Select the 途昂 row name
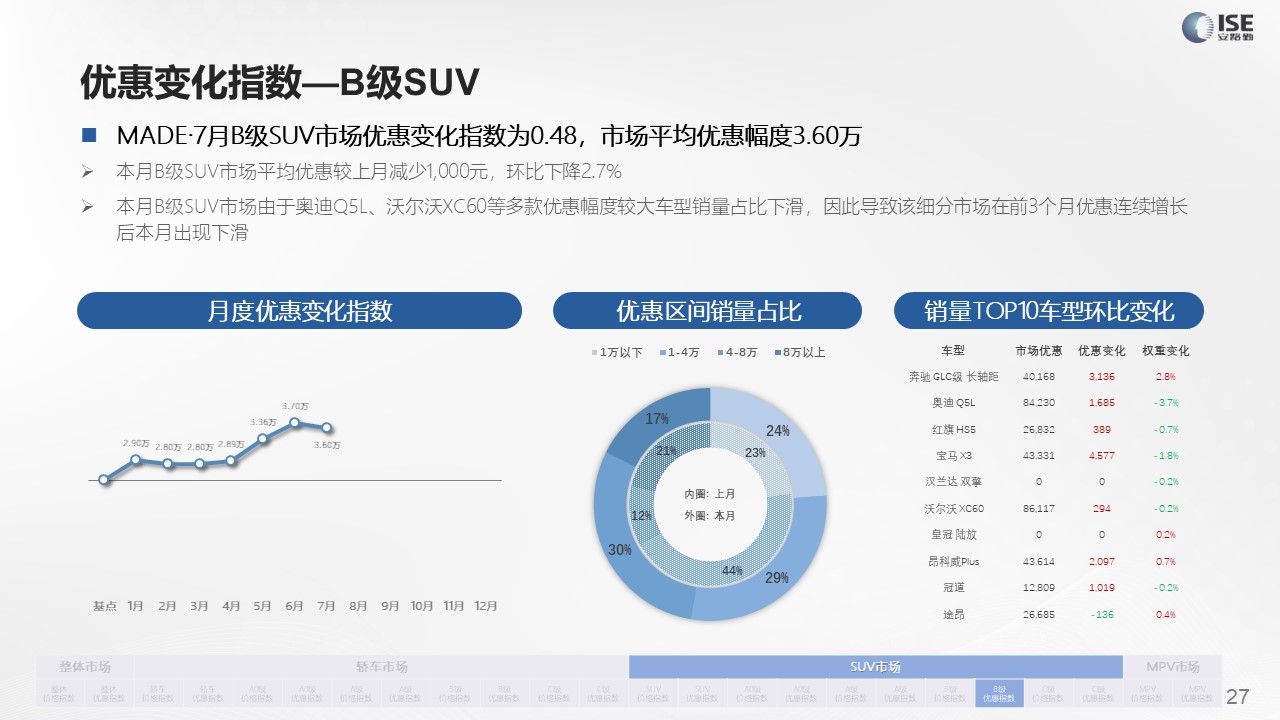The width and height of the screenshot is (1280, 720). (x=953, y=614)
